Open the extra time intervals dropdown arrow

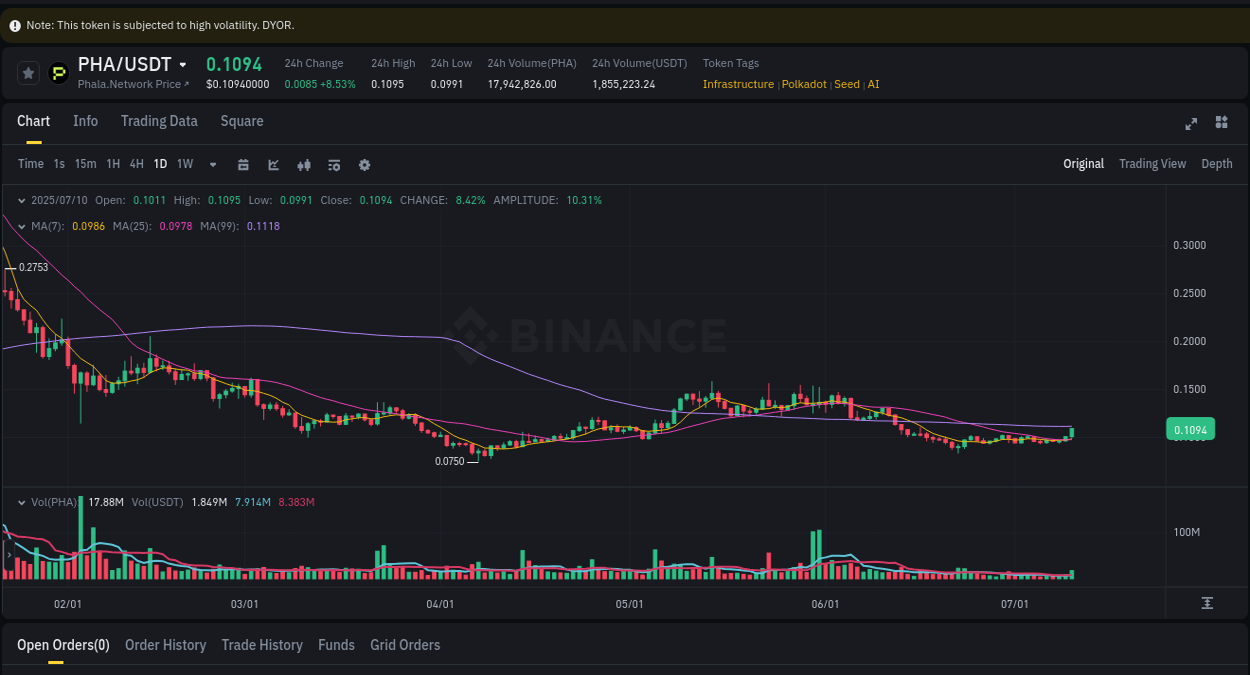pos(212,164)
